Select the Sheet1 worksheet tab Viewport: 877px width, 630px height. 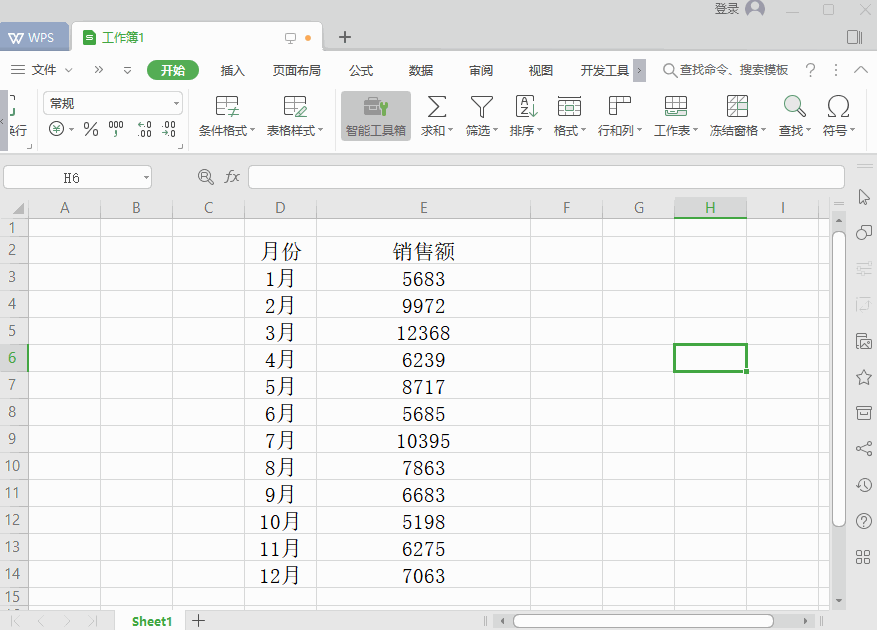[151, 620]
